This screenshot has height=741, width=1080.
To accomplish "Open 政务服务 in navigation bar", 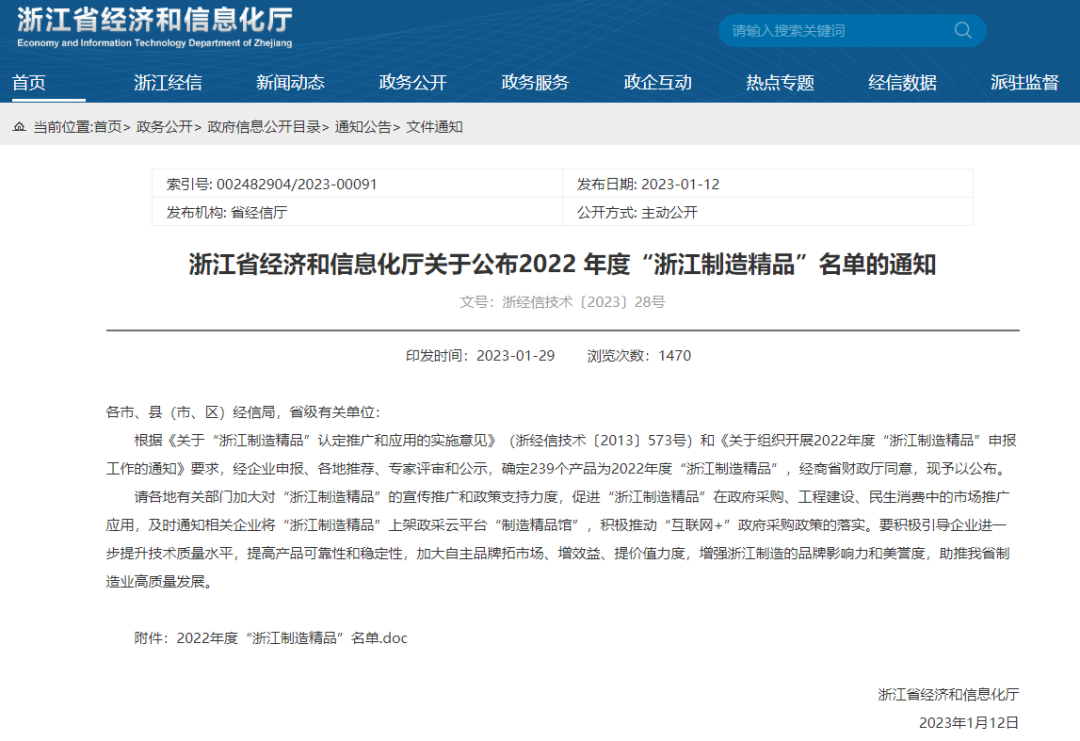I will pyautogui.click(x=535, y=83).
